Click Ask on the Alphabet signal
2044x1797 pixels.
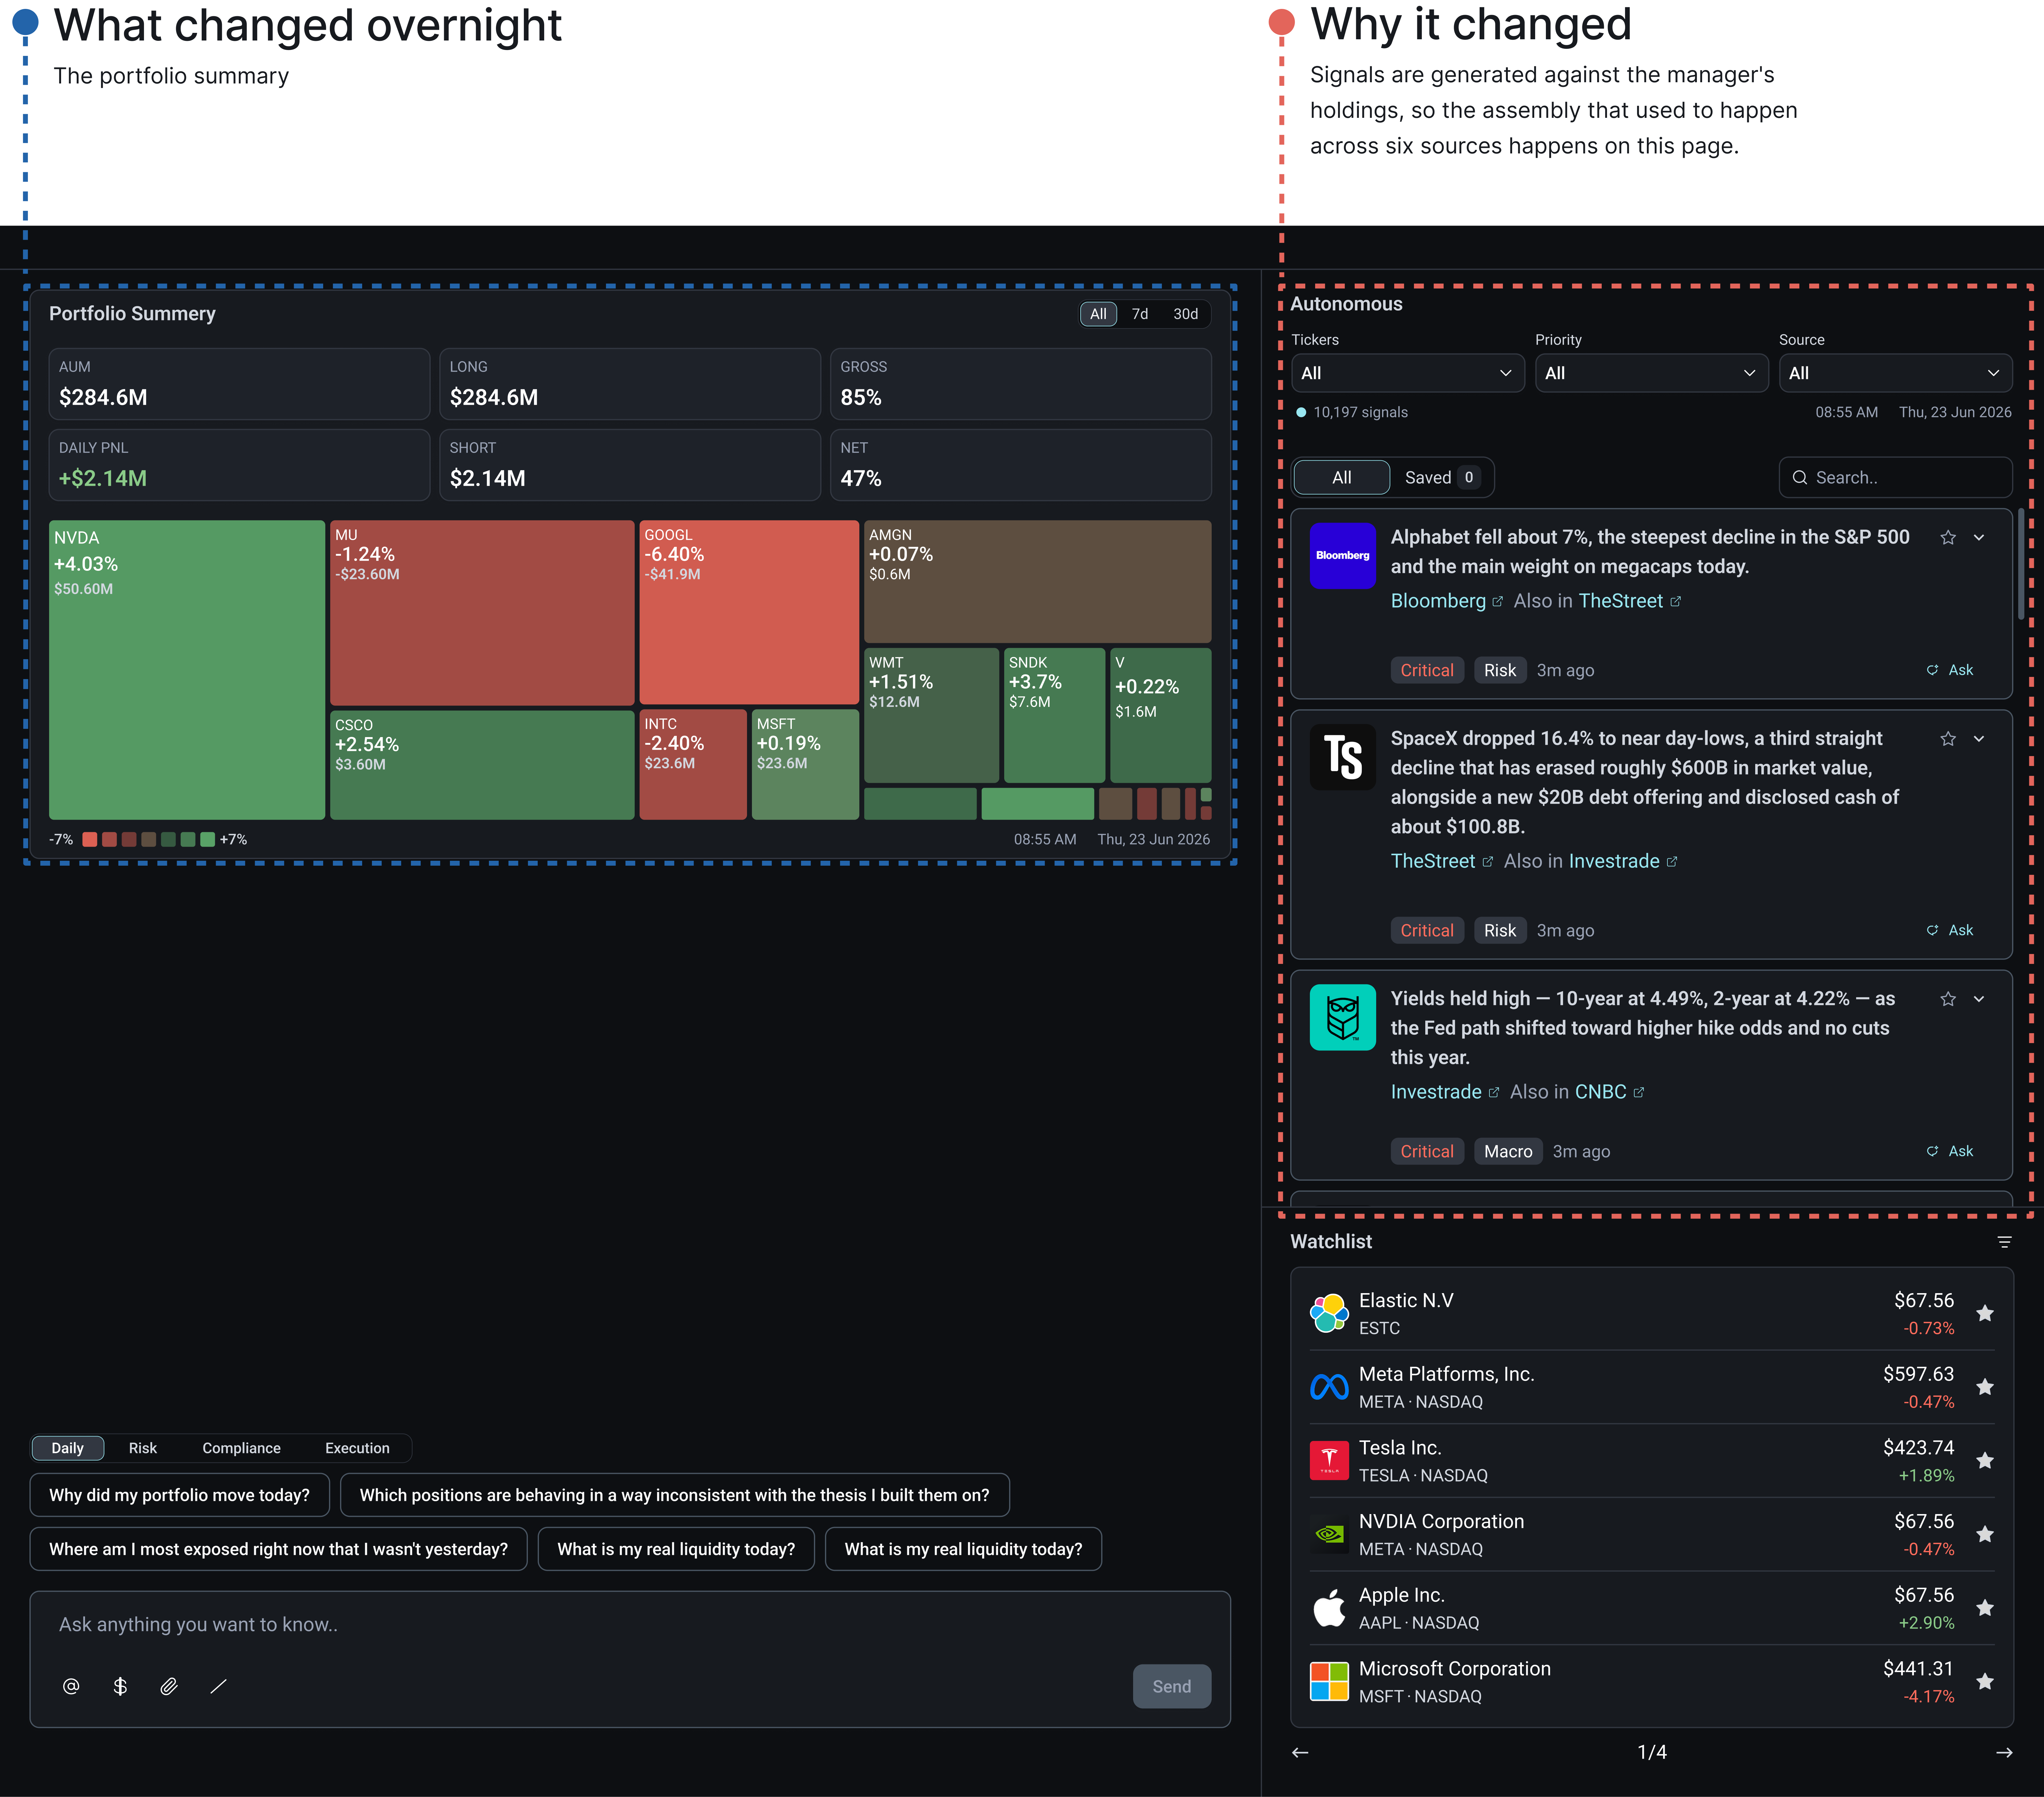coord(1950,670)
